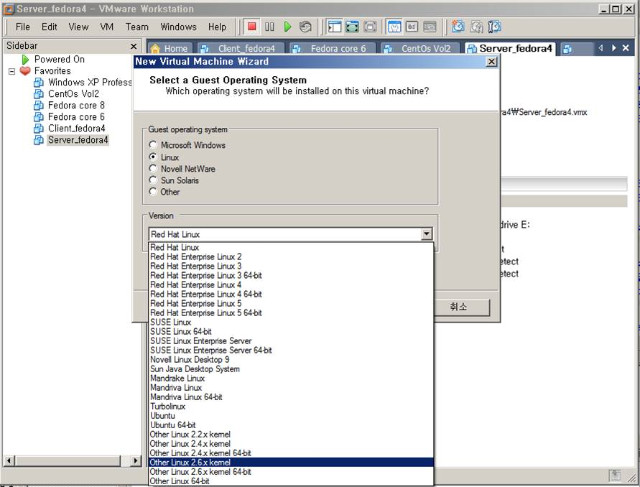Choose Turbolinux from the version list
640x487 pixels.
click(291, 406)
